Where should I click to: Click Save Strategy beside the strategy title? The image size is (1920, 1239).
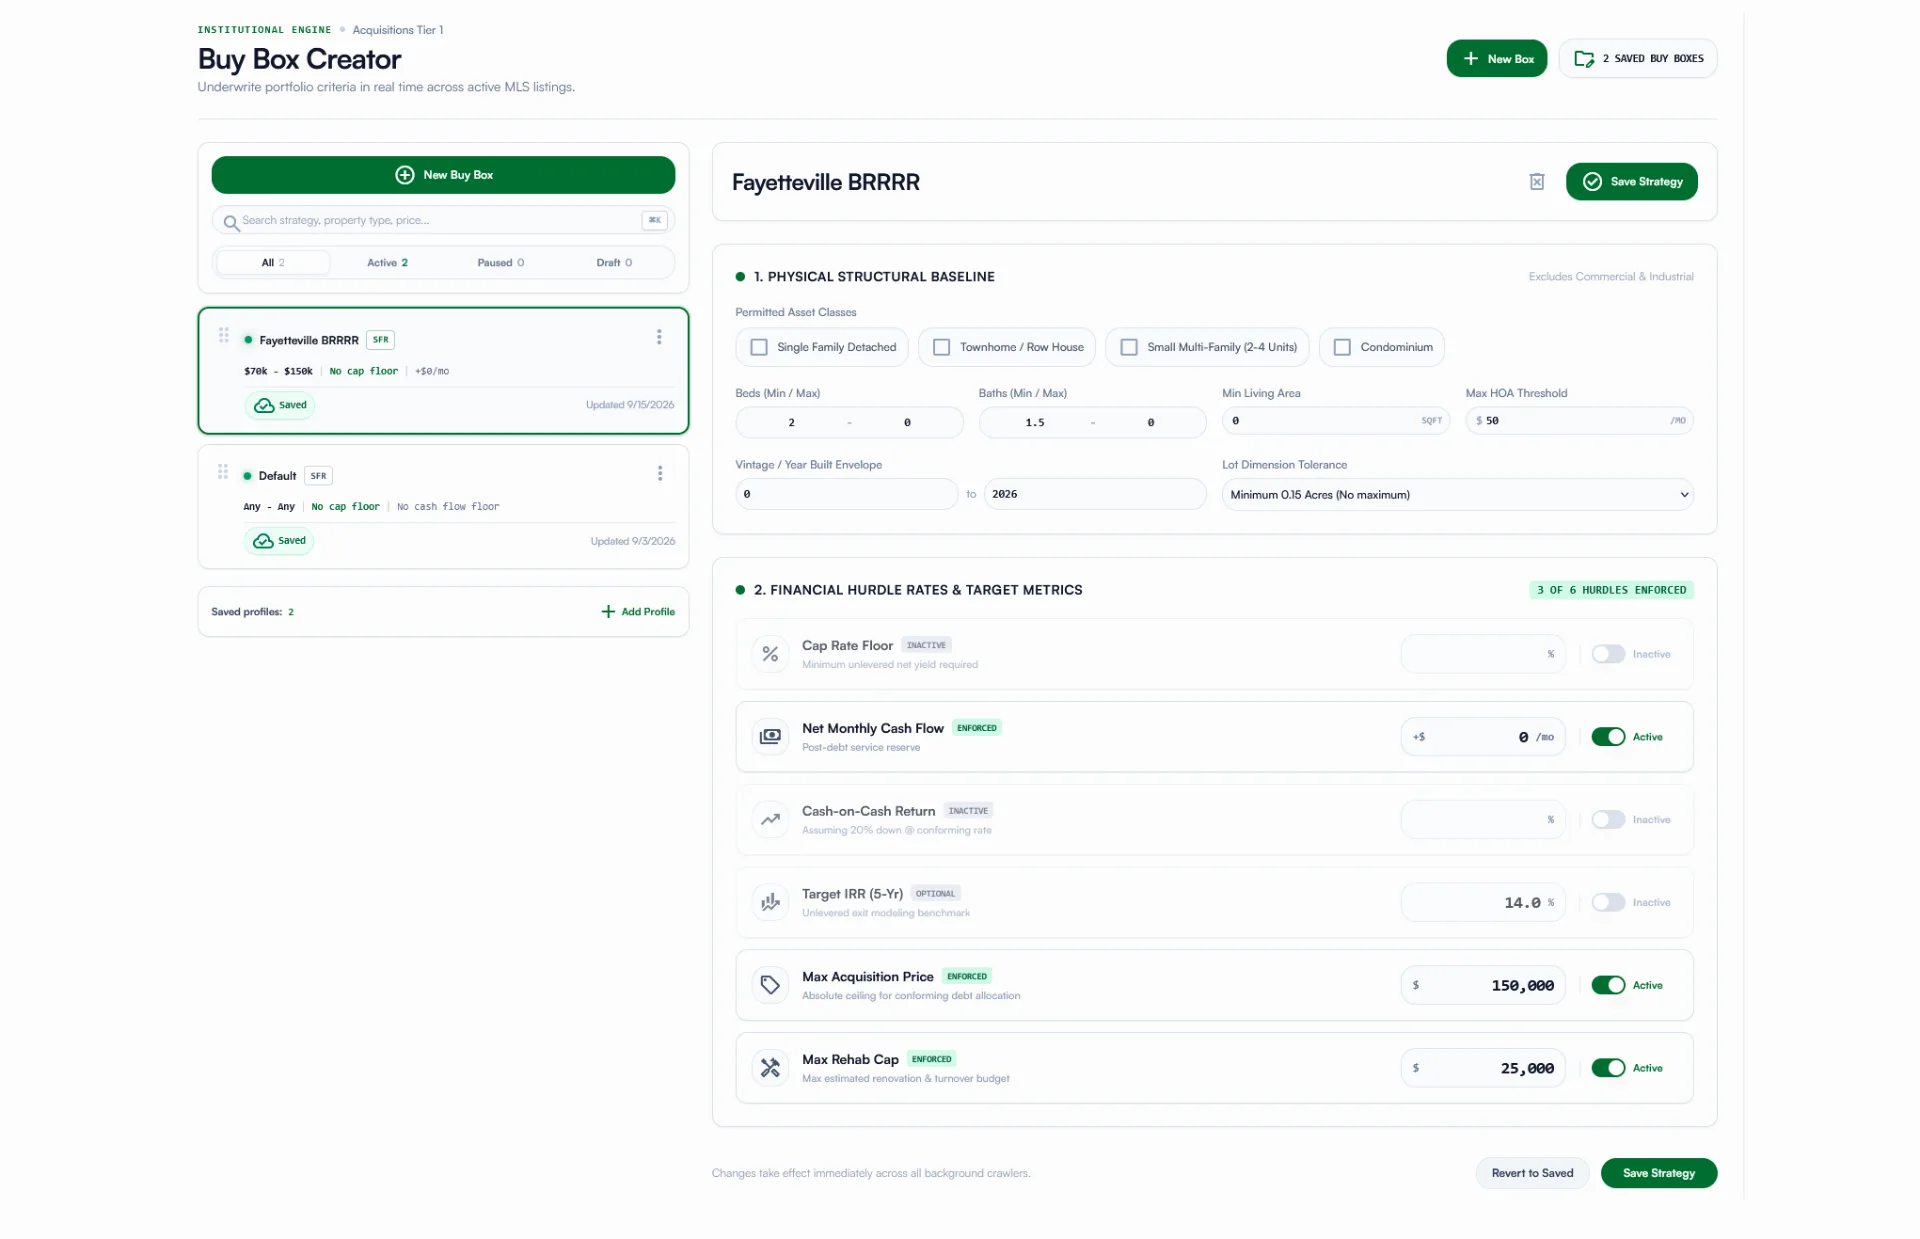tap(1631, 182)
